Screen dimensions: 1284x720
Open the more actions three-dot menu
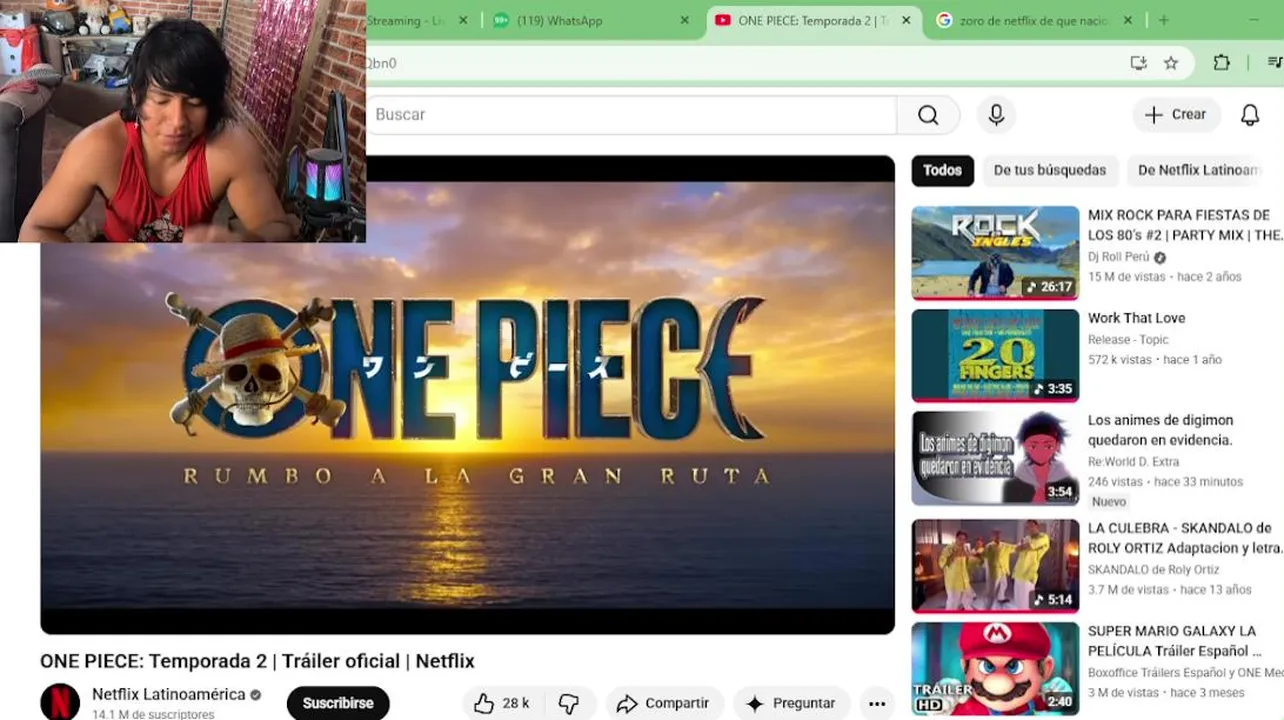(x=877, y=703)
